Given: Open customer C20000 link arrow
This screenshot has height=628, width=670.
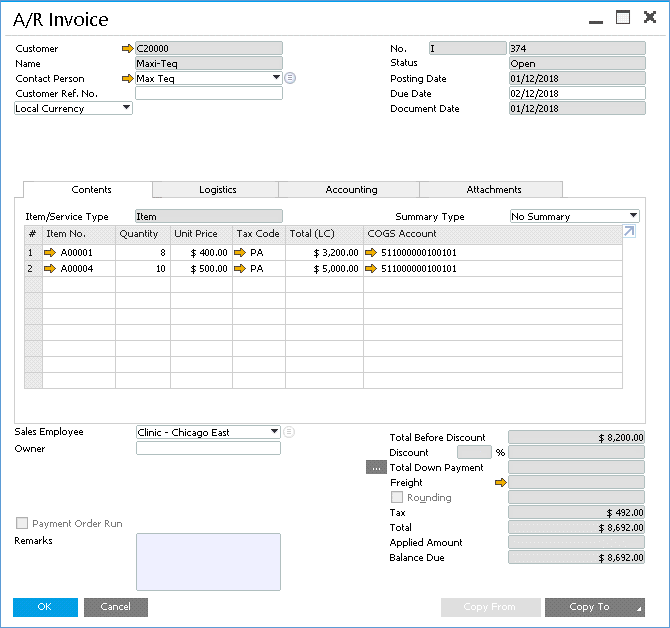Looking at the screenshot, I should click(x=127, y=49).
